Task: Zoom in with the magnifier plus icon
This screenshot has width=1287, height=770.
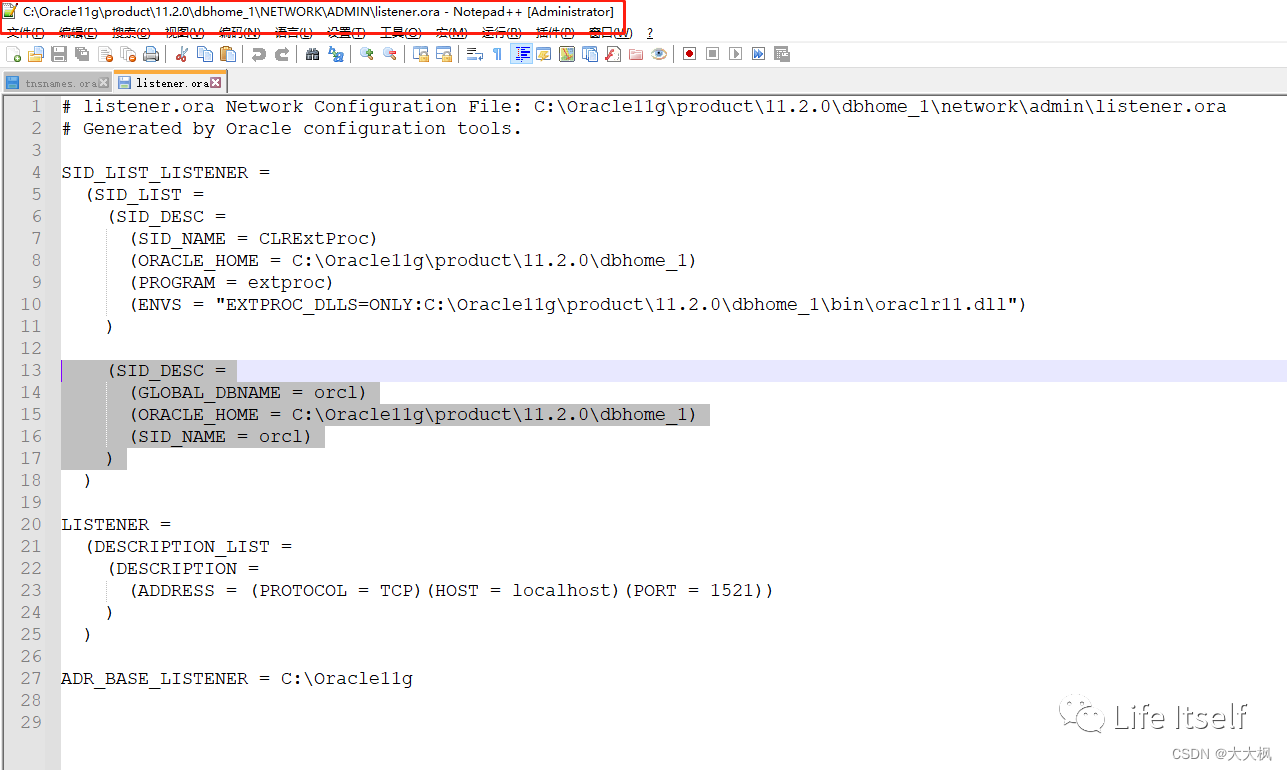Action: 367,54
